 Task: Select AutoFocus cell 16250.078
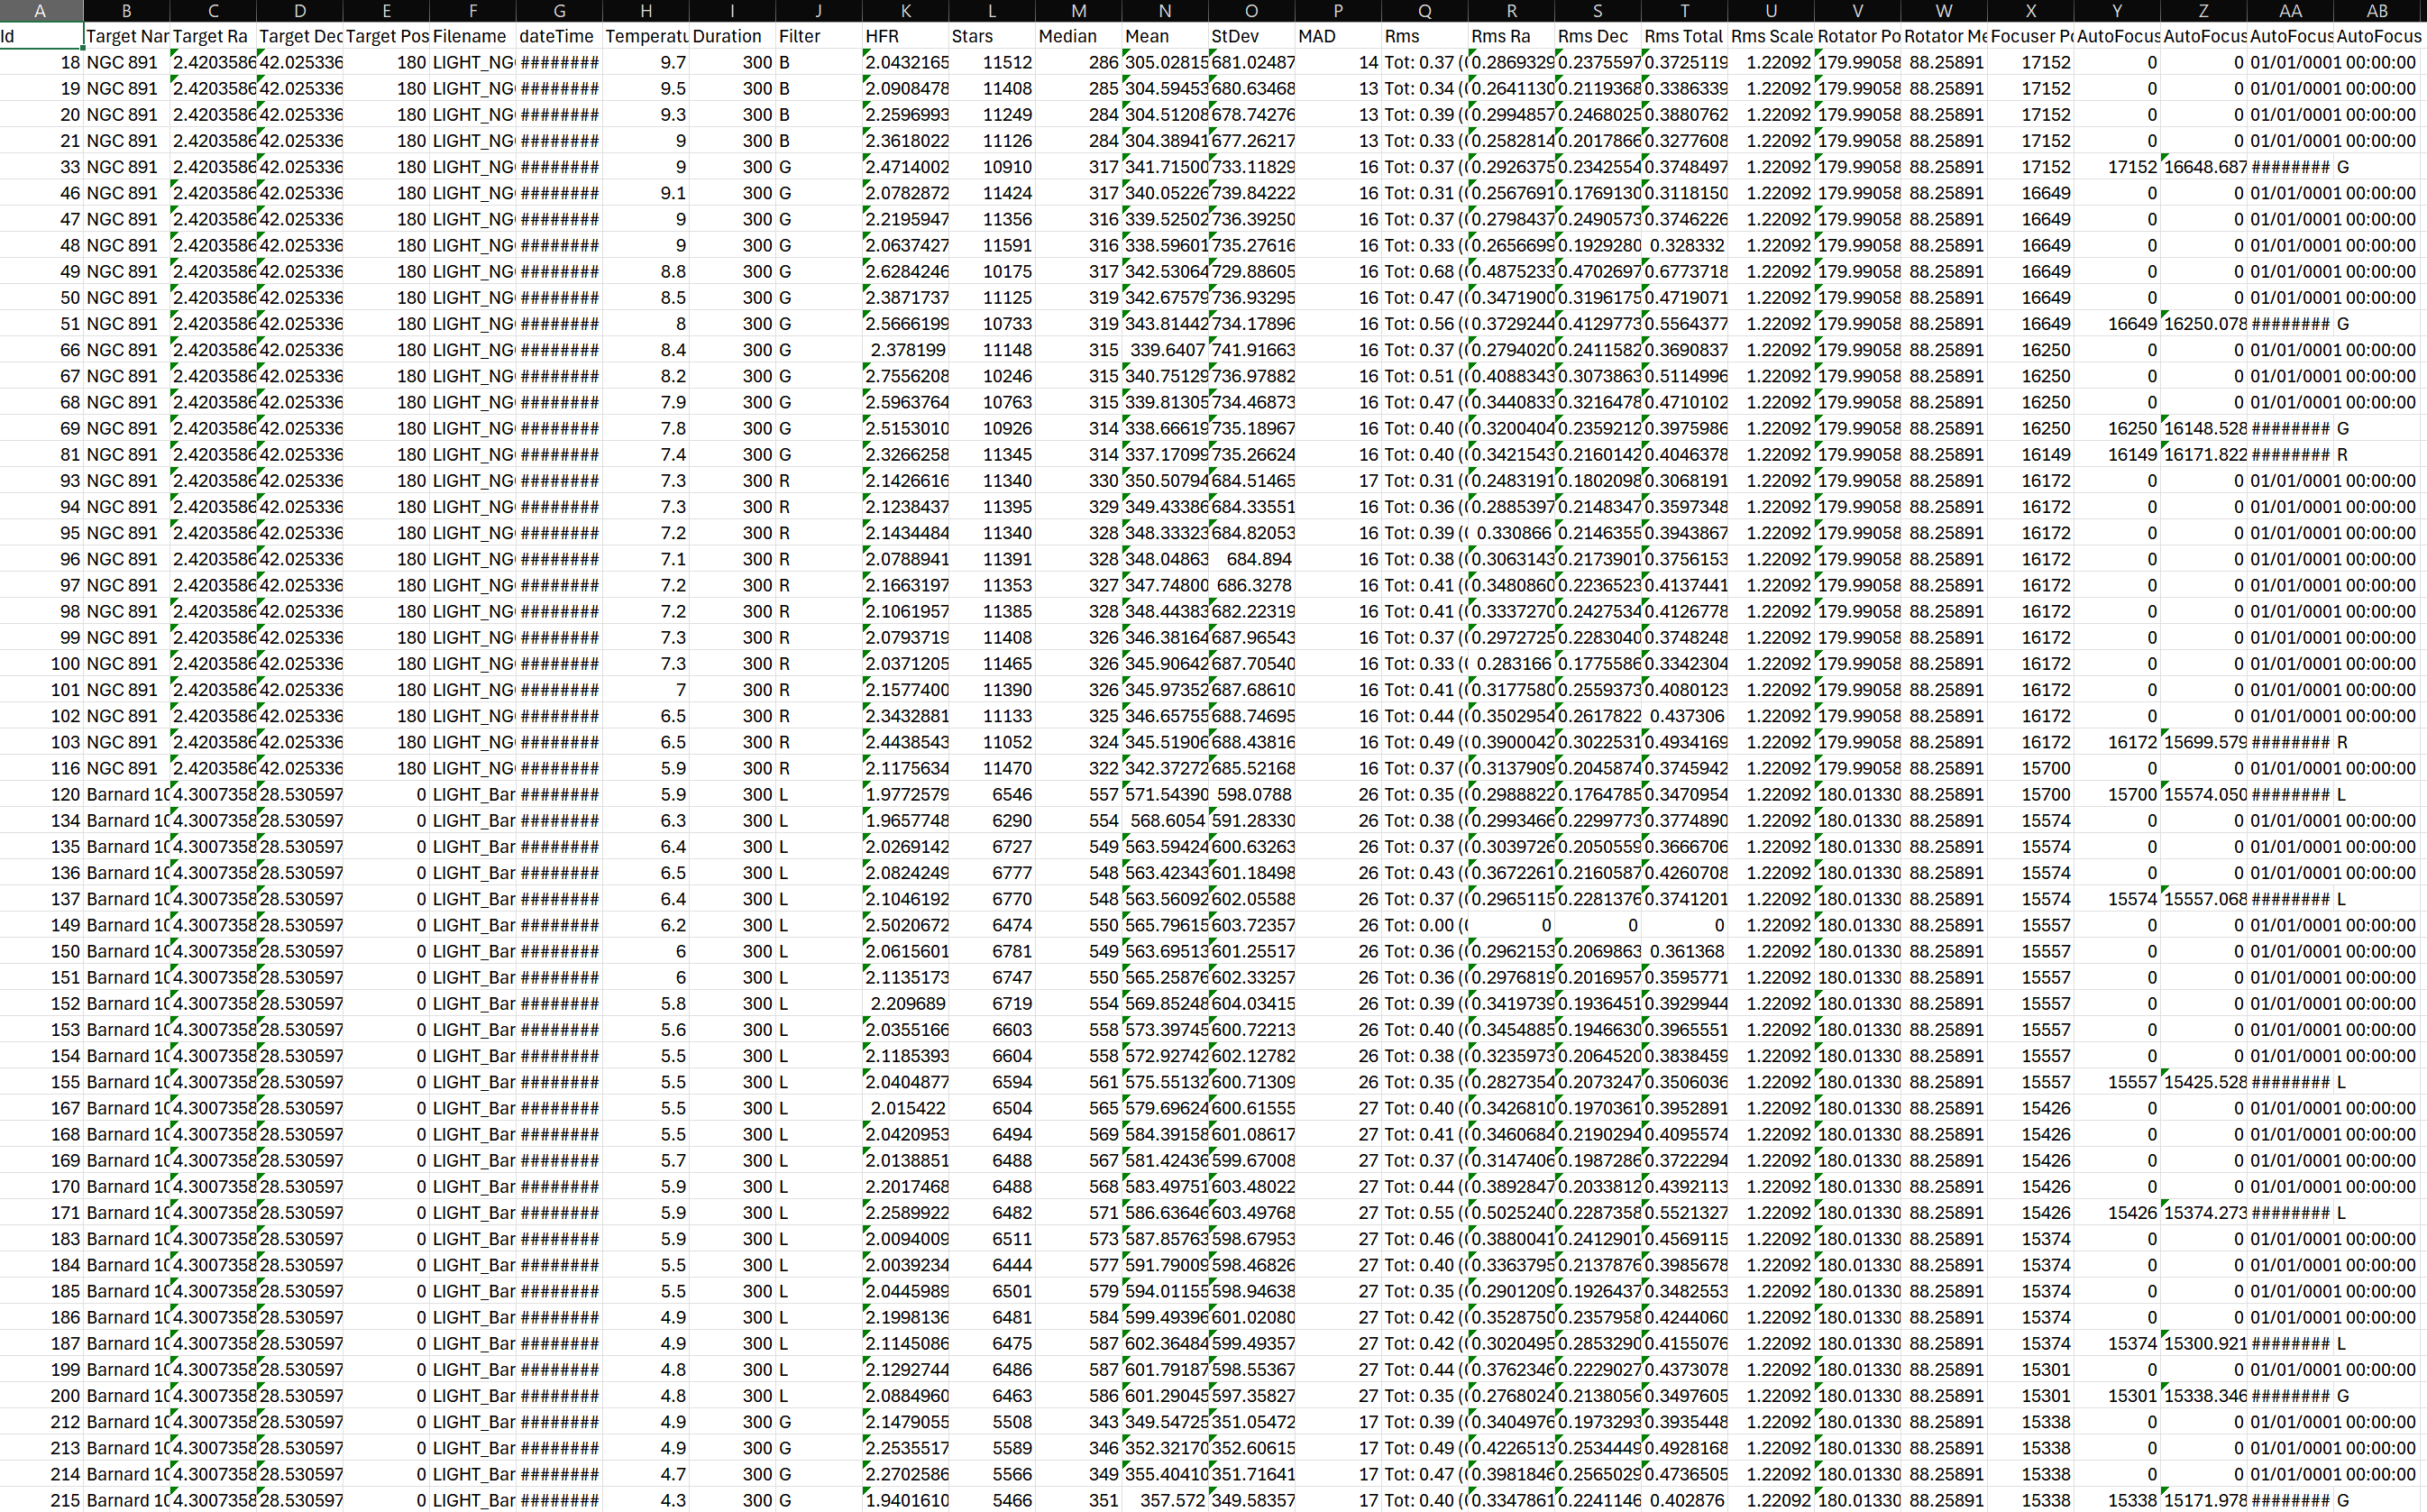(2203, 324)
